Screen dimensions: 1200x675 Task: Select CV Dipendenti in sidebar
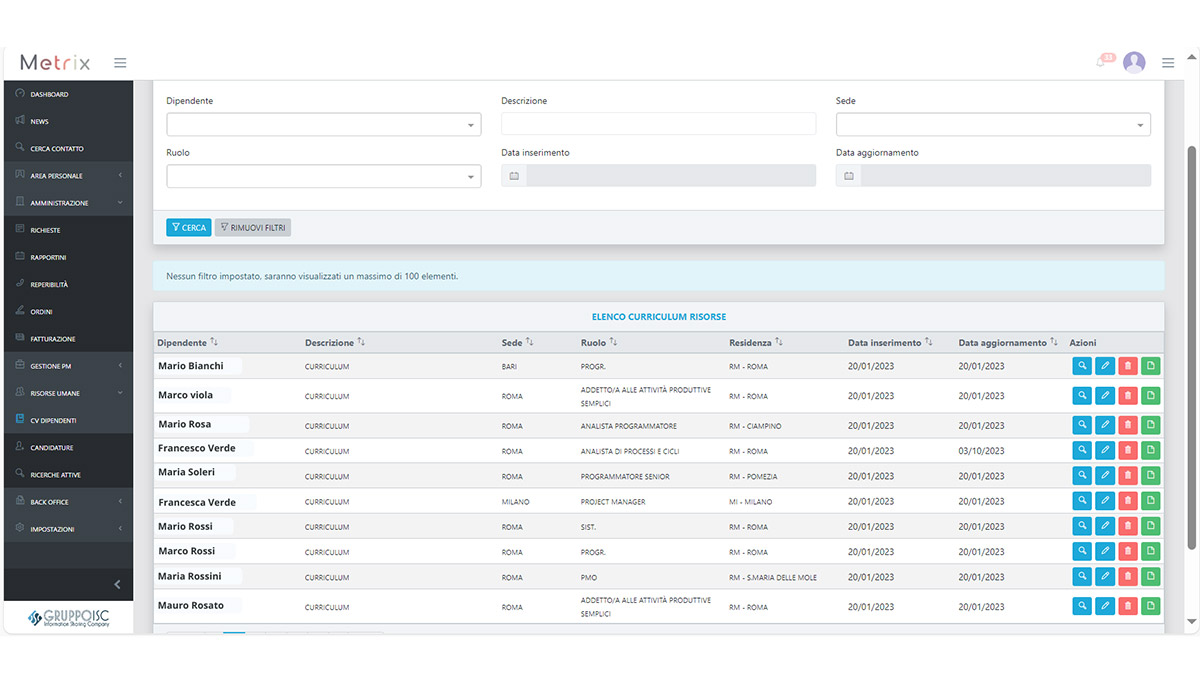coord(68,420)
